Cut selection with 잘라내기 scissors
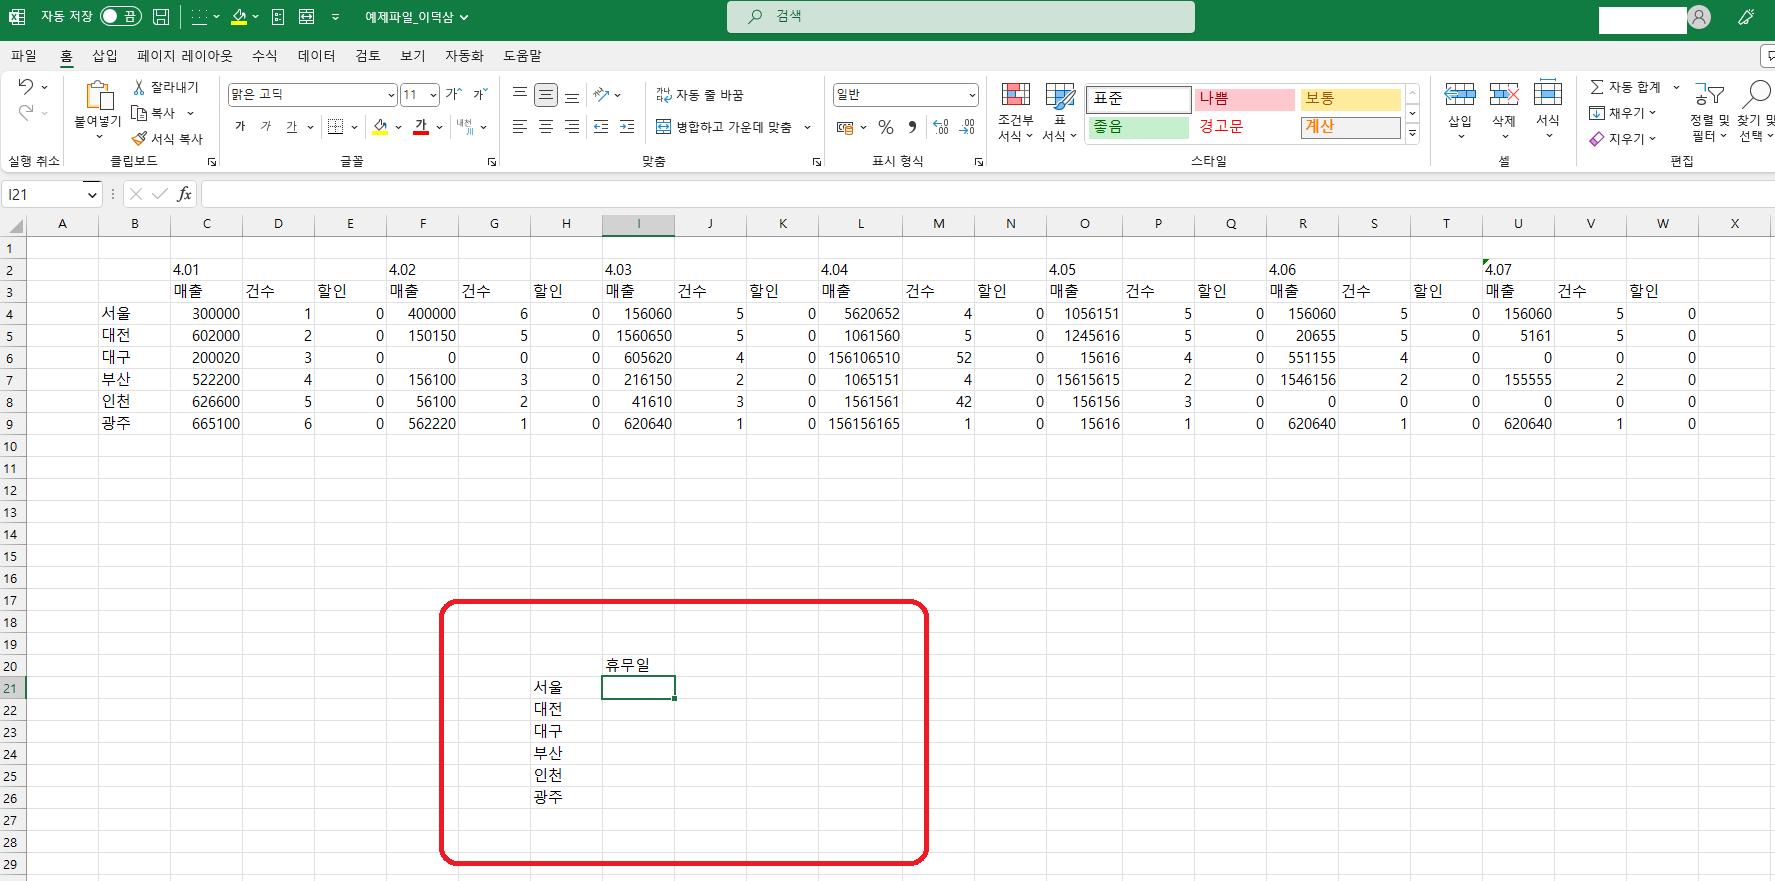Screen dimensions: 1775x881 tap(166, 87)
